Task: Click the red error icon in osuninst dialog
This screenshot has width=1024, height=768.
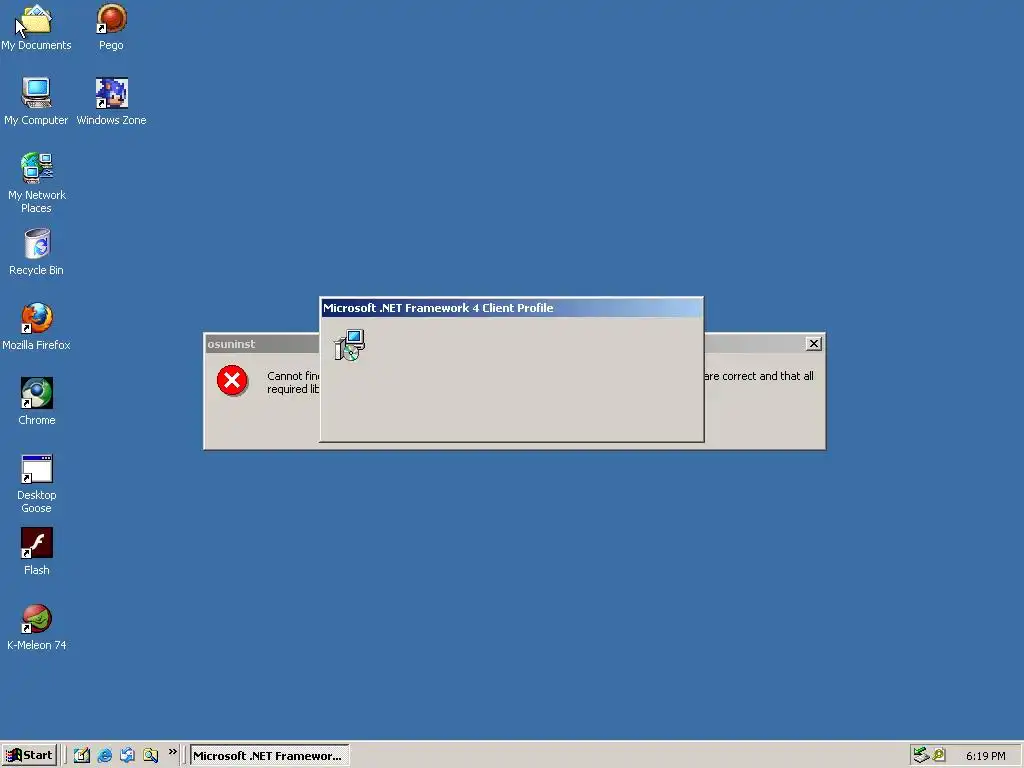Action: point(232,381)
